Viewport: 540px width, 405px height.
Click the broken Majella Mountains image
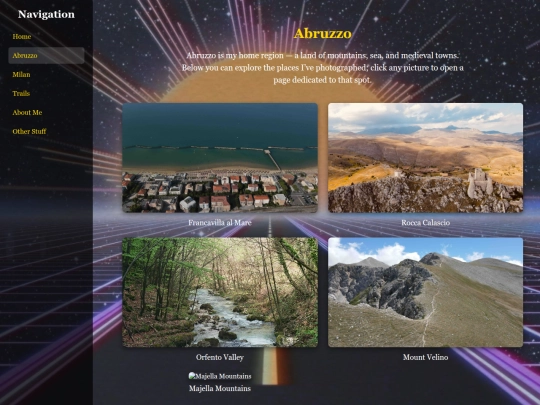point(220,376)
